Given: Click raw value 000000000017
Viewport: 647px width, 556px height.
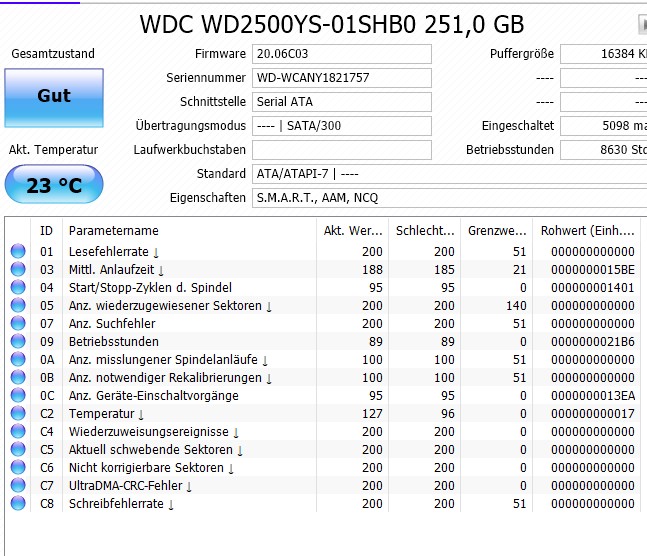Looking at the screenshot, I should coord(593,413).
